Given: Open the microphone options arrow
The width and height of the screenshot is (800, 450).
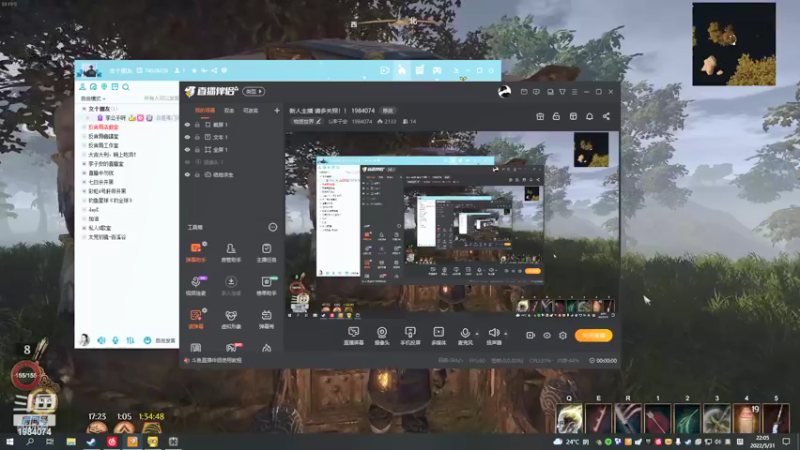Looking at the screenshot, I should [477, 334].
